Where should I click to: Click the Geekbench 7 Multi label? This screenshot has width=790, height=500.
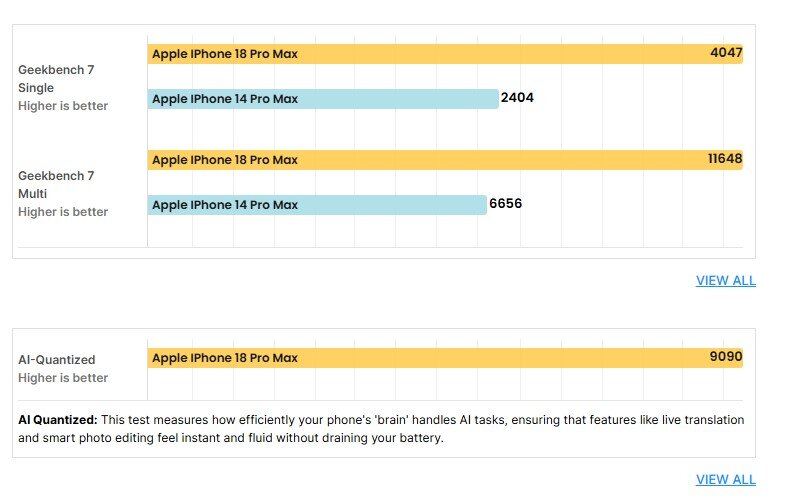tap(56, 184)
